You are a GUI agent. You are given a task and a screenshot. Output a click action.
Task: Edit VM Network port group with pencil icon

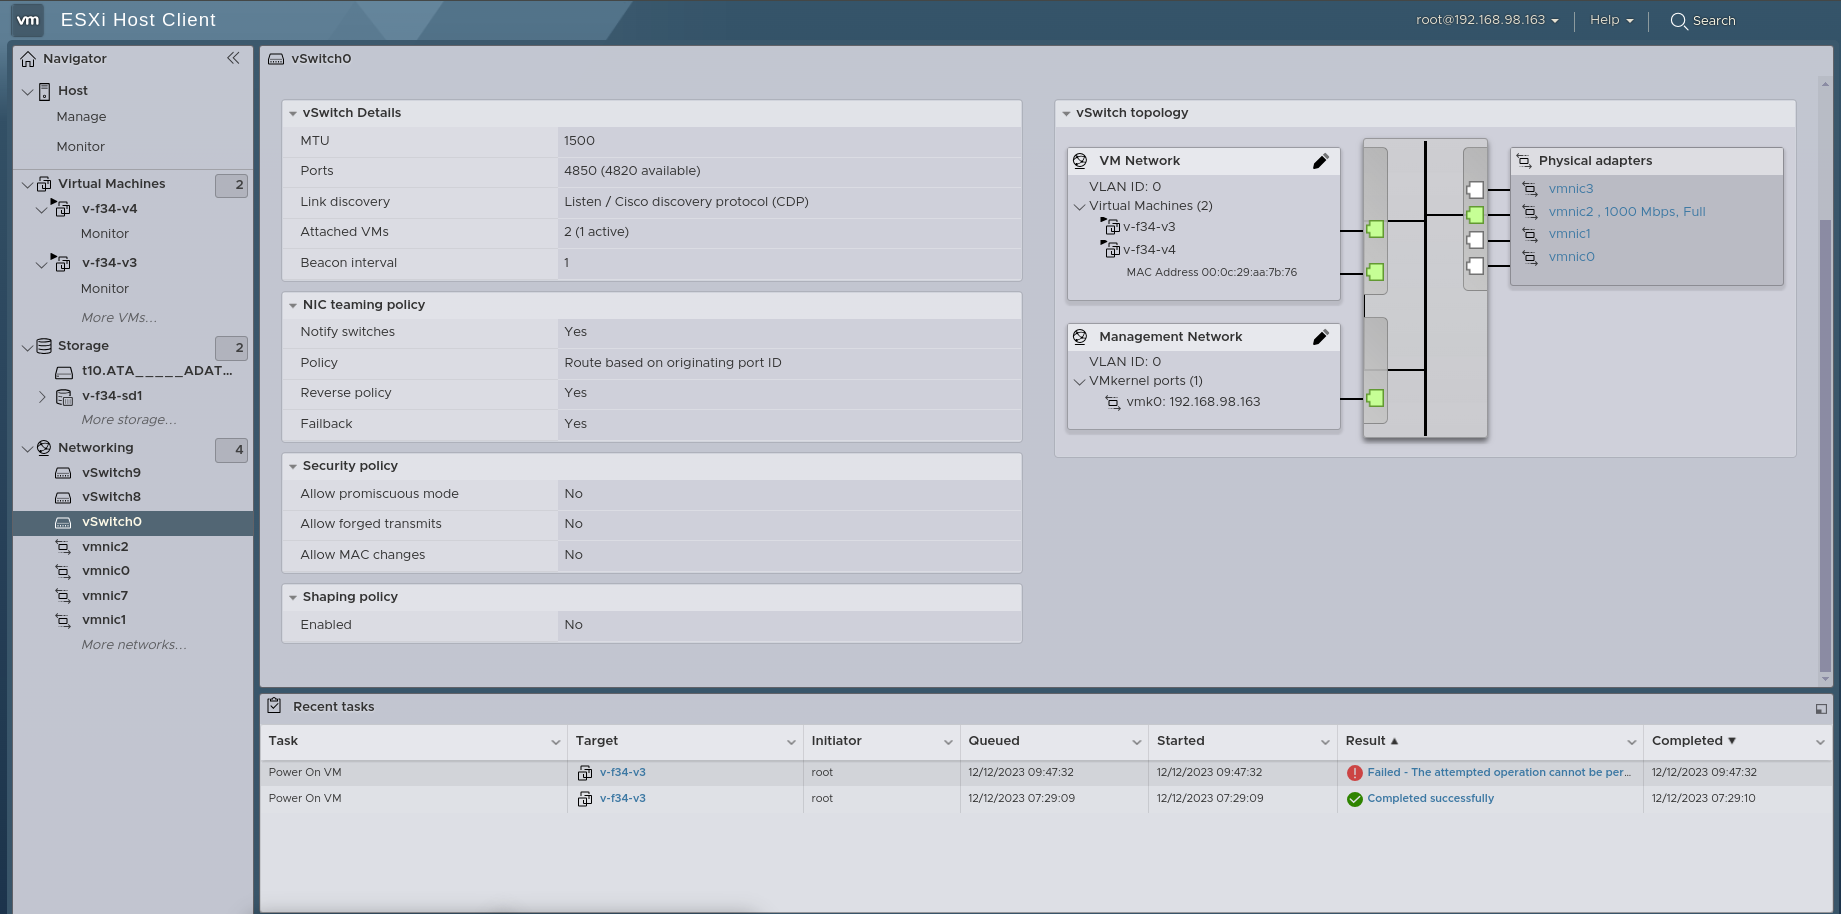click(1320, 161)
